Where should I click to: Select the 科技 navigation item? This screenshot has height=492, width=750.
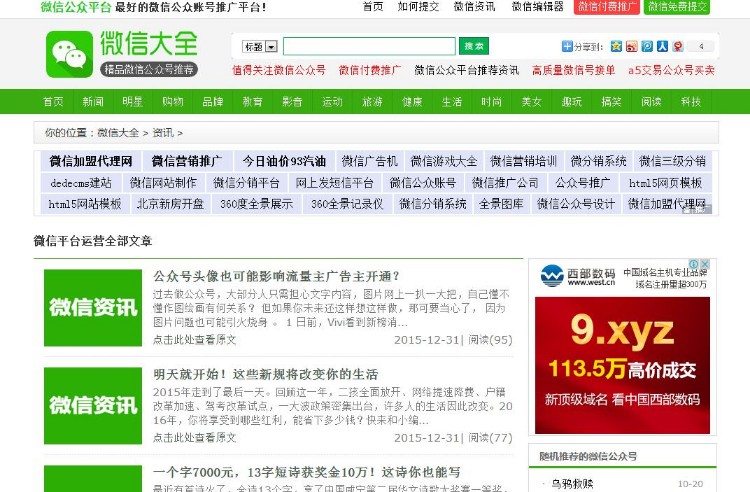click(x=691, y=101)
